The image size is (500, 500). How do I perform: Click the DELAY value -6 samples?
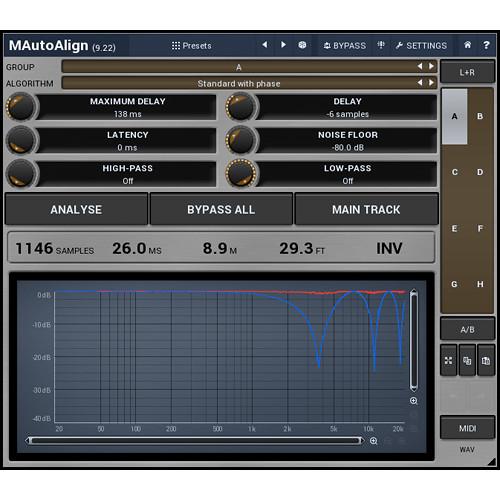click(x=347, y=114)
